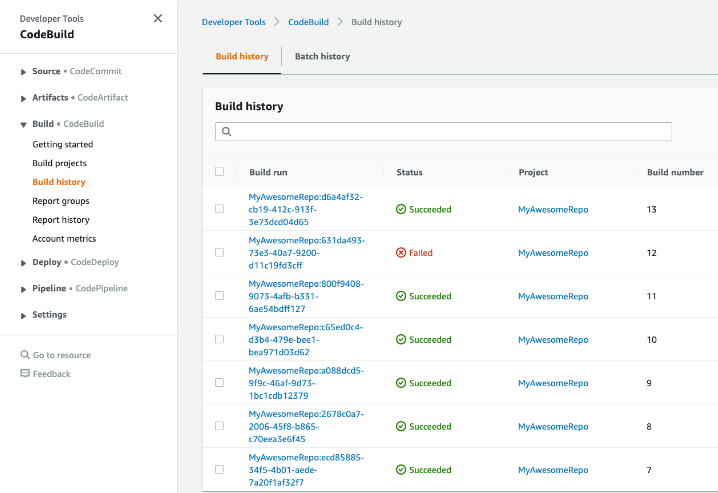718x493 pixels.
Task: Expand the Settings section
Action: pyautogui.click(x=23, y=315)
